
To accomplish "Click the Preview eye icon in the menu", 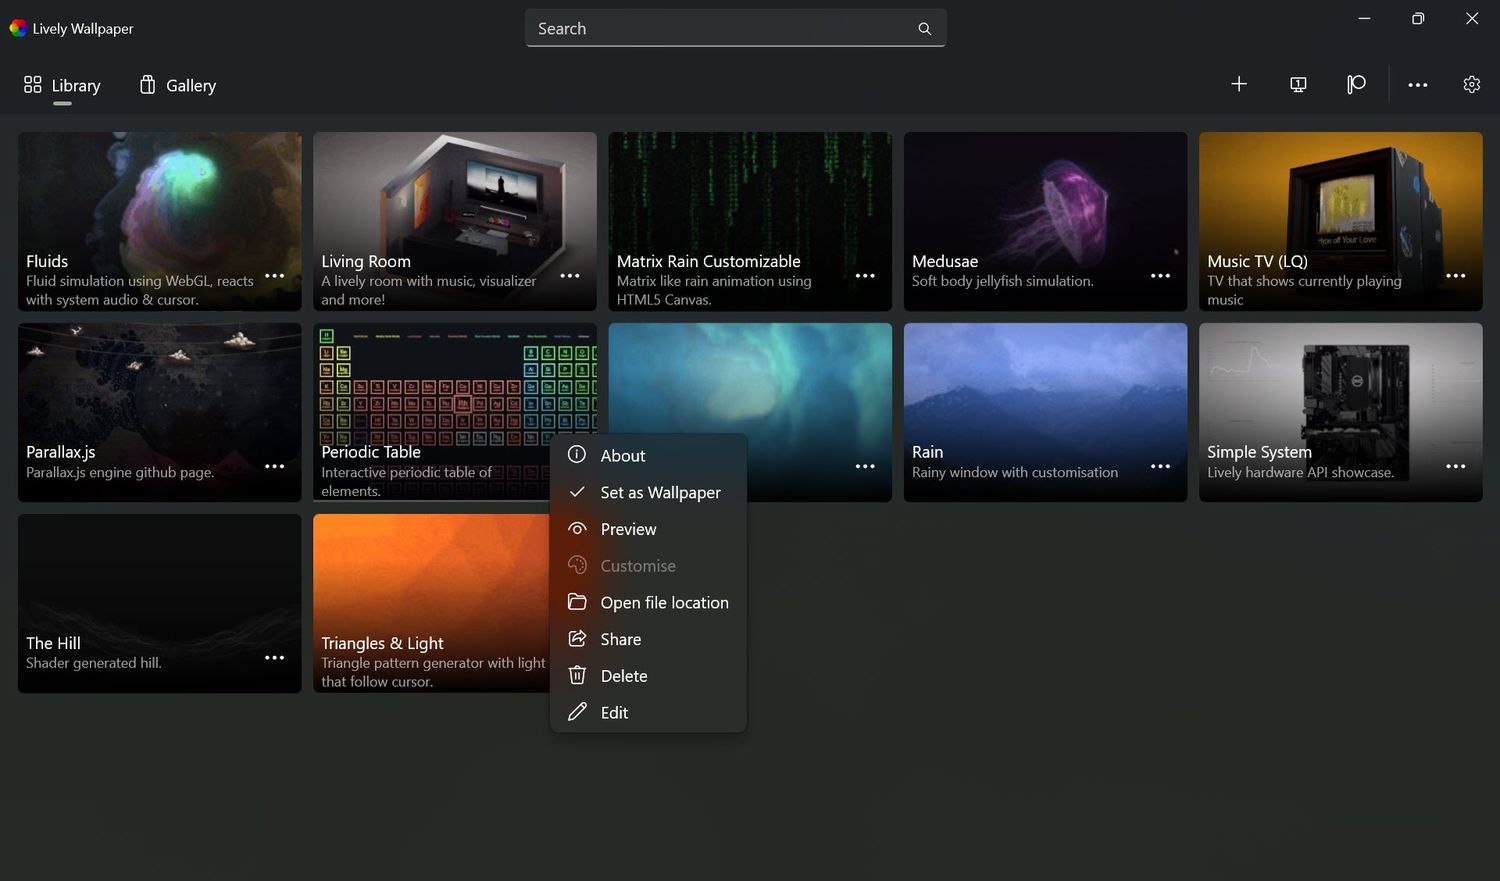I will 577,529.
